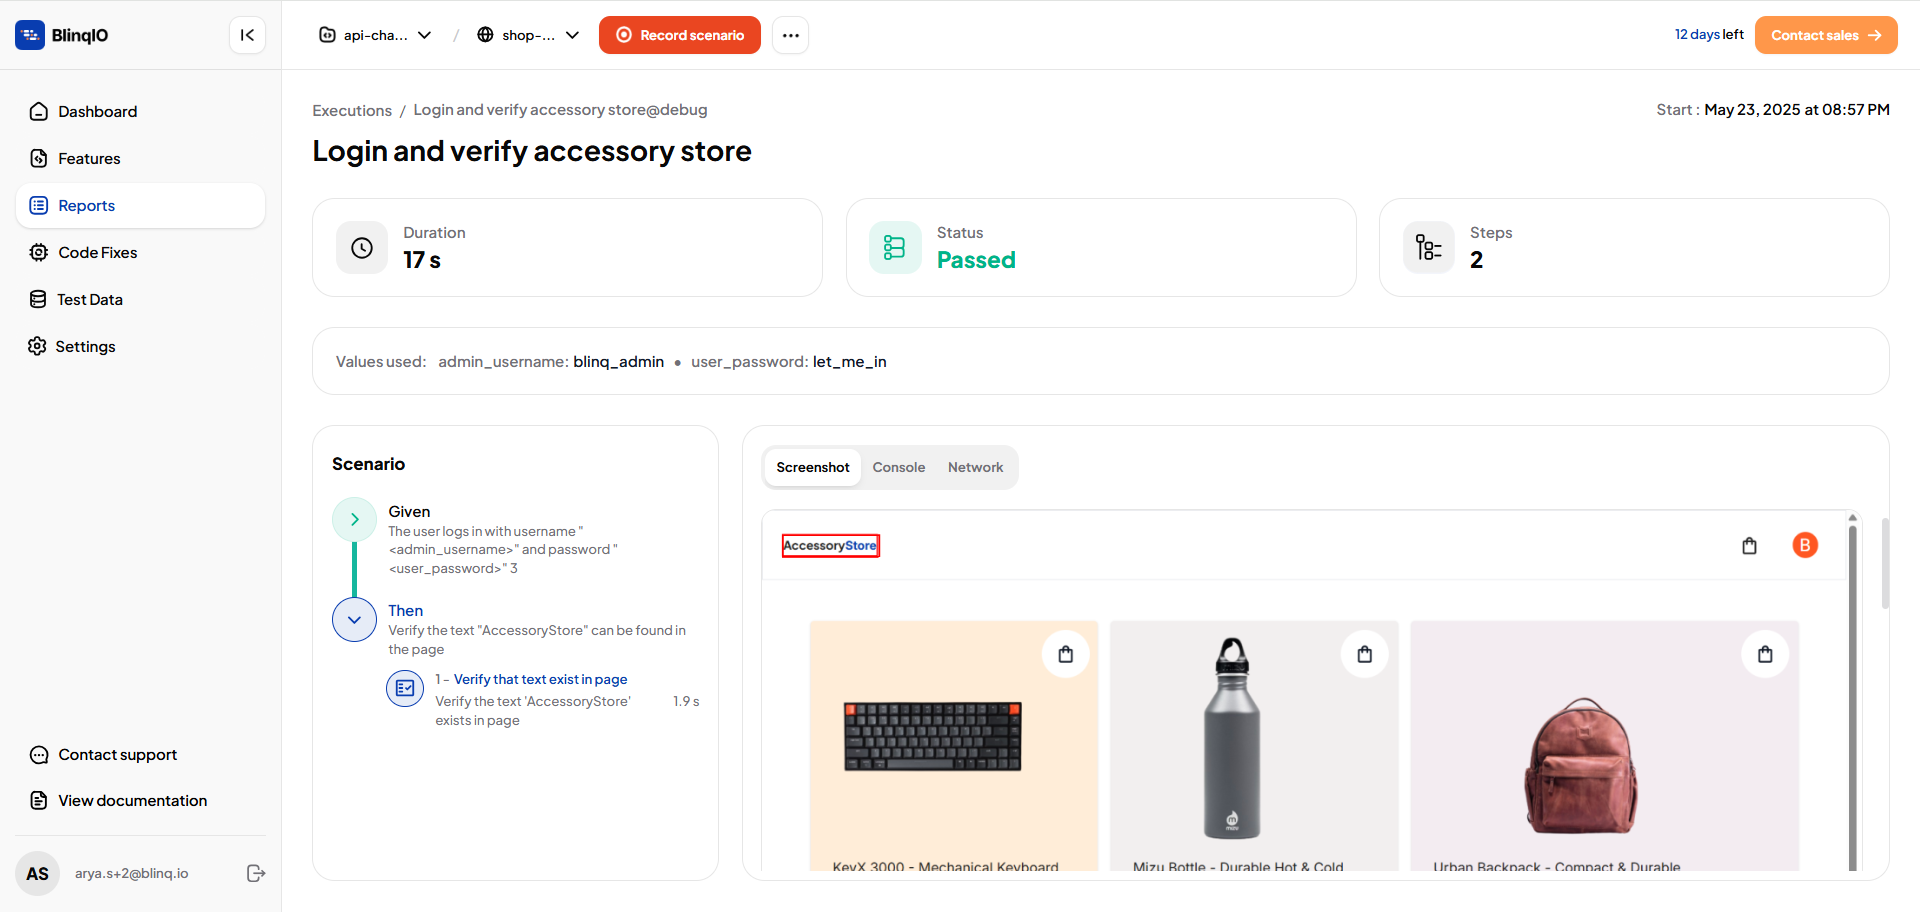Switch to the Console tab
Image resolution: width=1920 pixels, height=912 pixels.
tap(898, 467)
